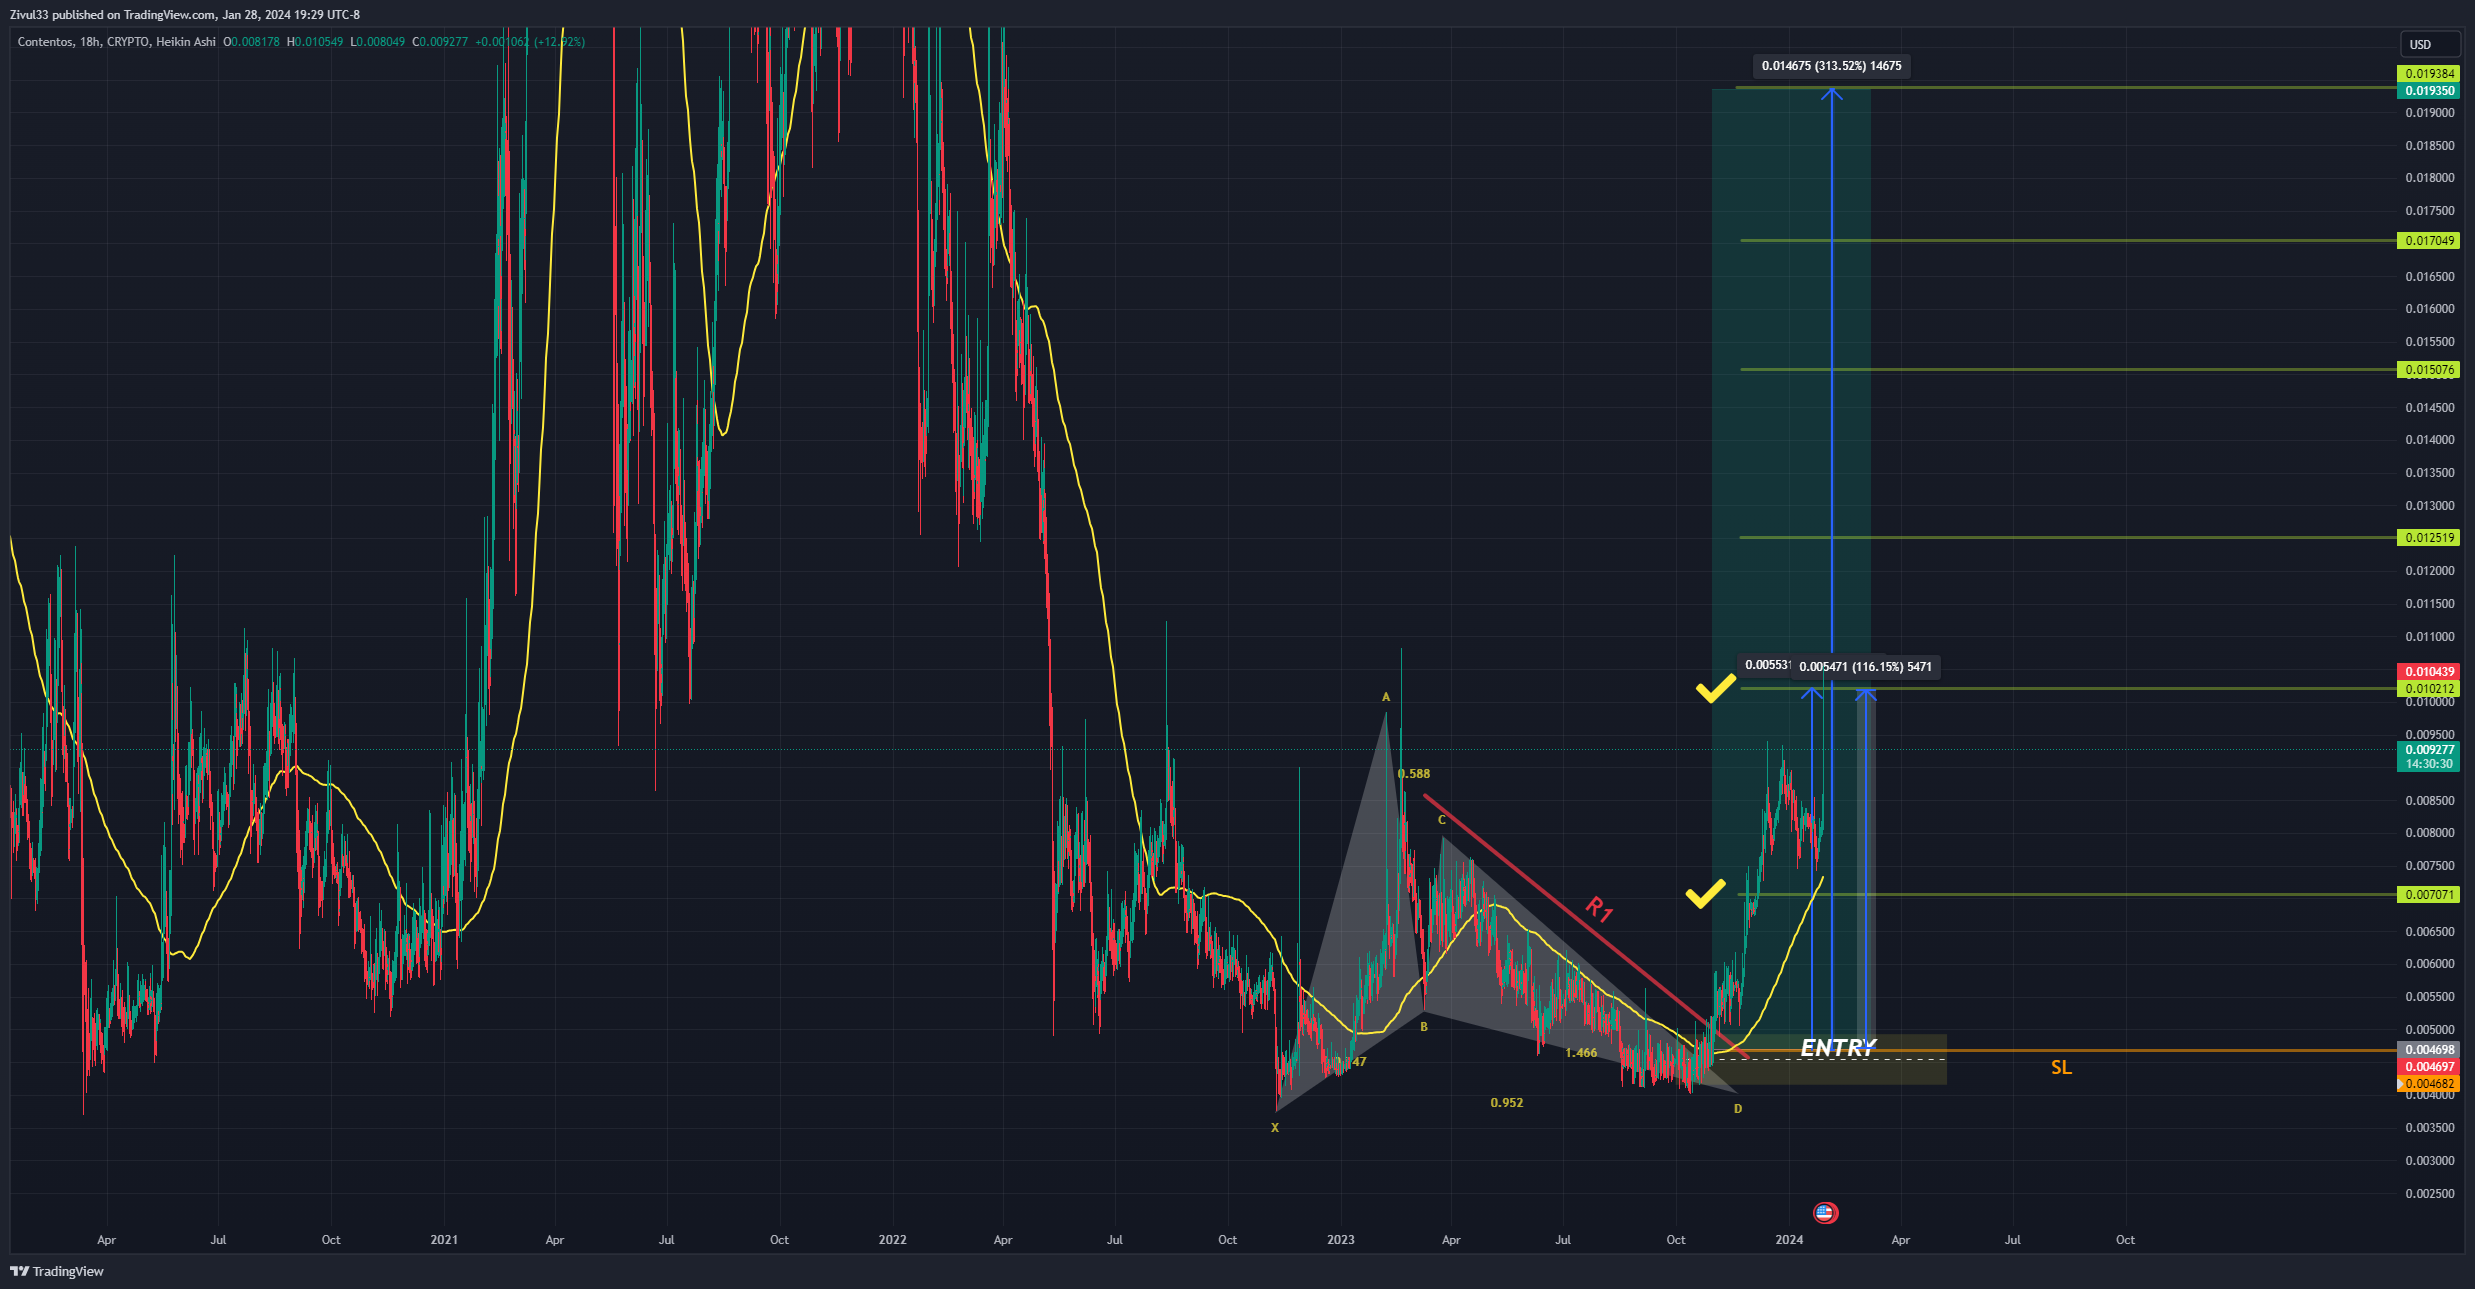Click the orange 0.004682 price label
The image size is (2475, 1289).
[x=2429, y=1084]
